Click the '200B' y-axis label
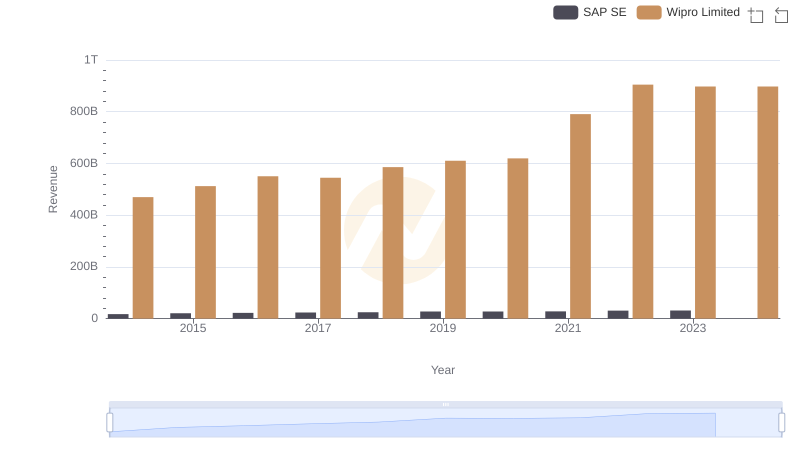Viewport: 800px width, 461px height. pyautogui.click(x=84, y=266)
